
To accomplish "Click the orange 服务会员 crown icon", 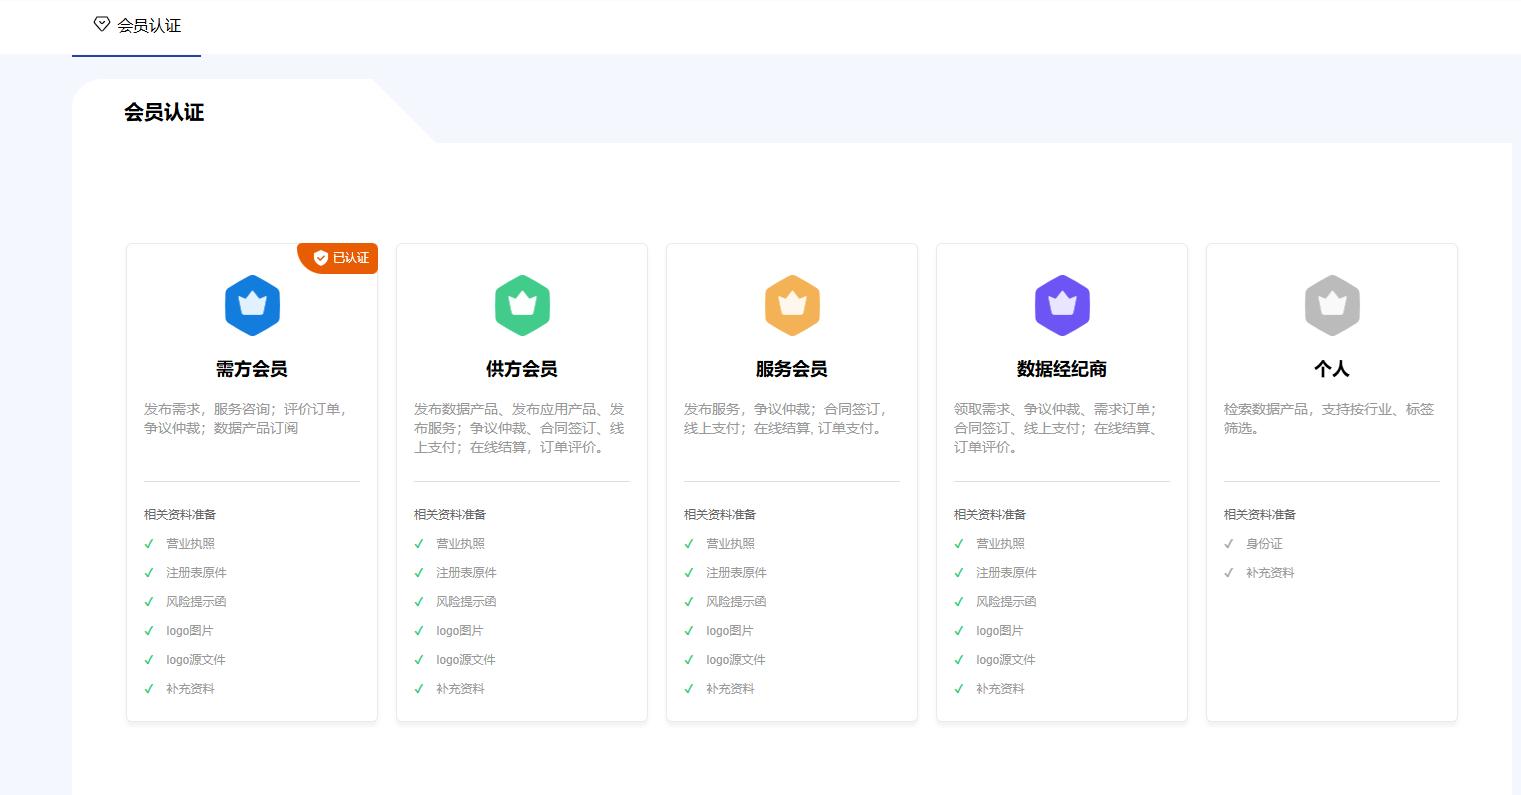I will pos(792,305).
